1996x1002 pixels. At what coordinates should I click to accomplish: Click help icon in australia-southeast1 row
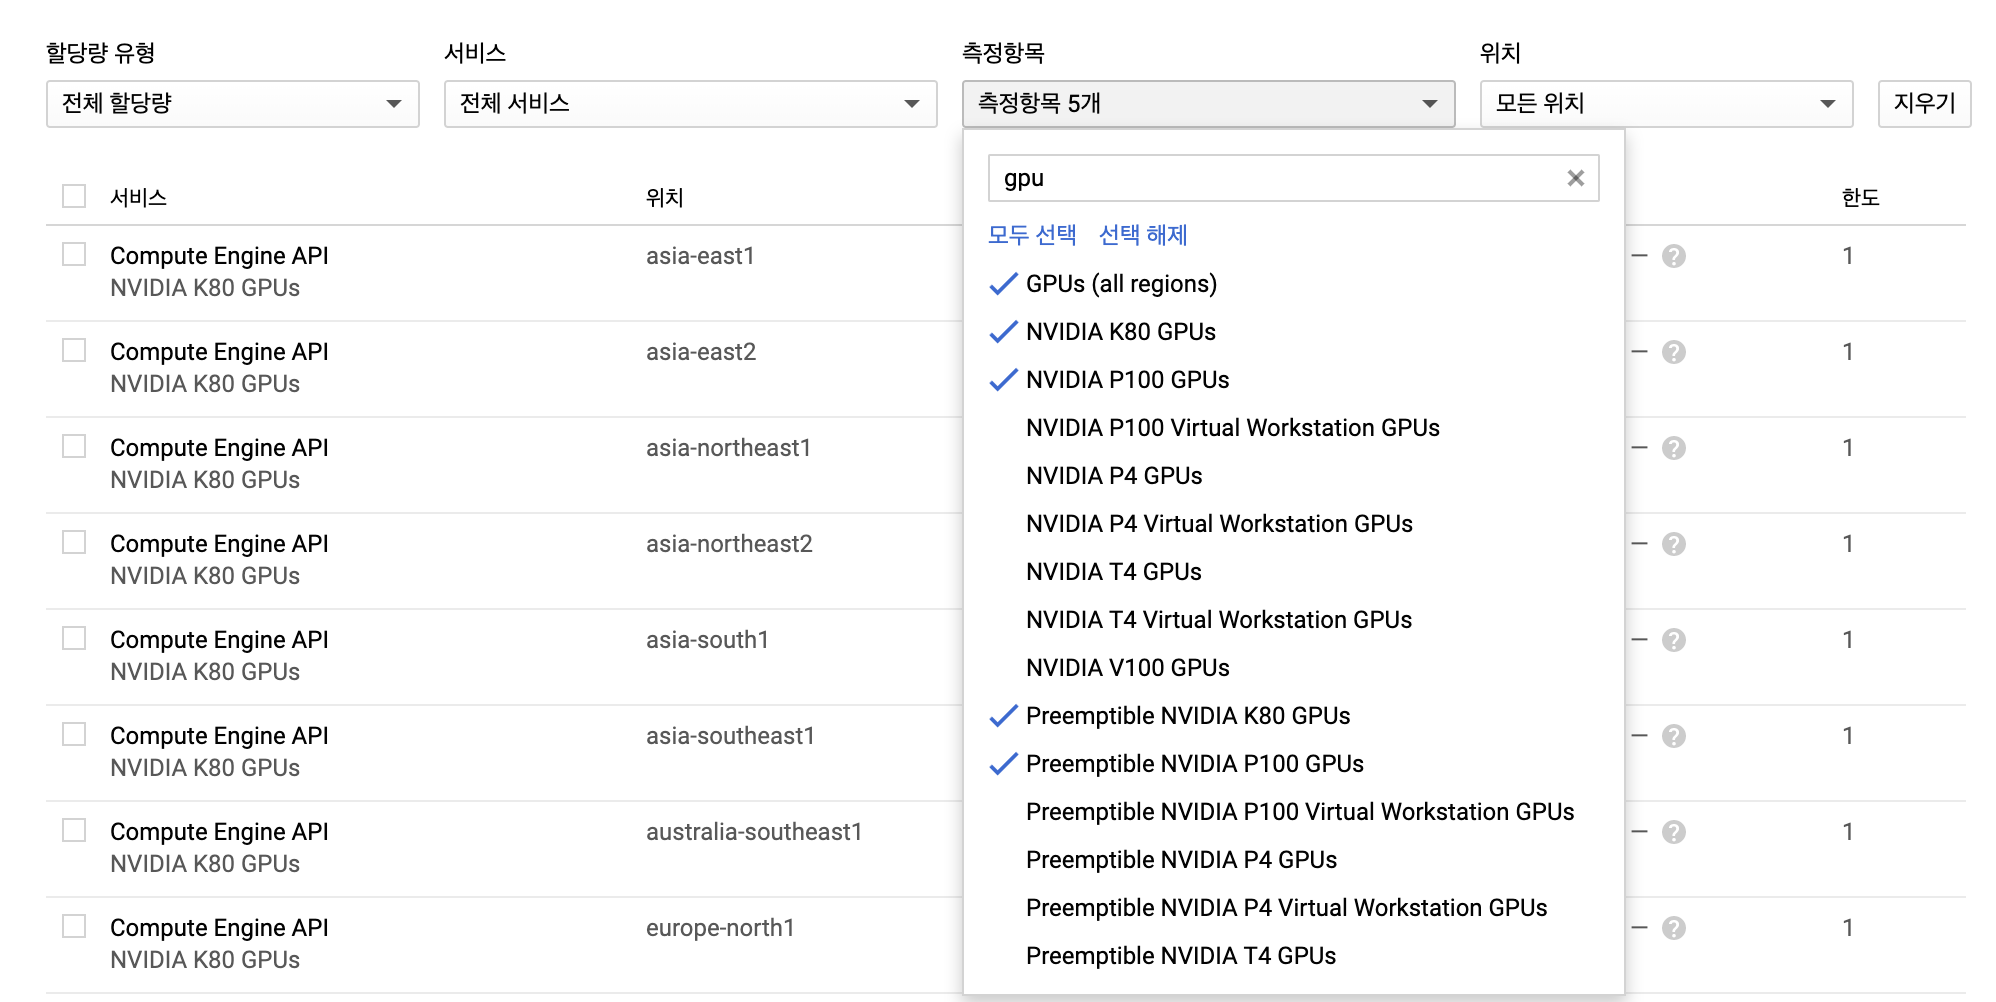(x=1673, y=832)
